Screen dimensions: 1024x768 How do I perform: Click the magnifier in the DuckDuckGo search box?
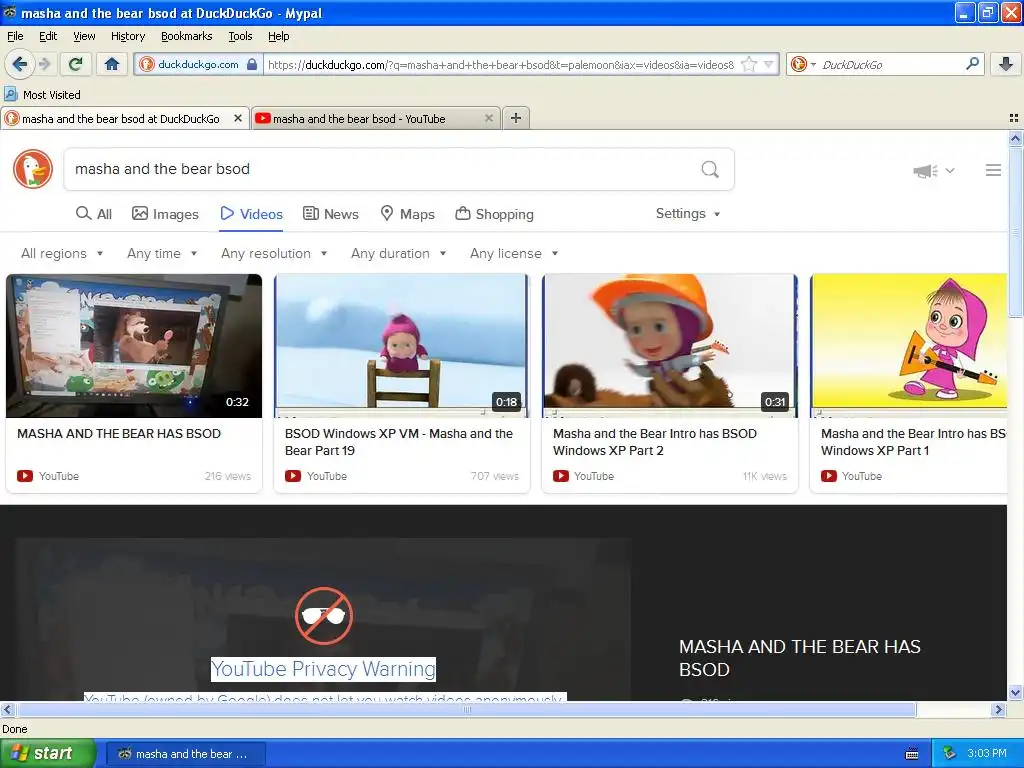click(972, 64)
